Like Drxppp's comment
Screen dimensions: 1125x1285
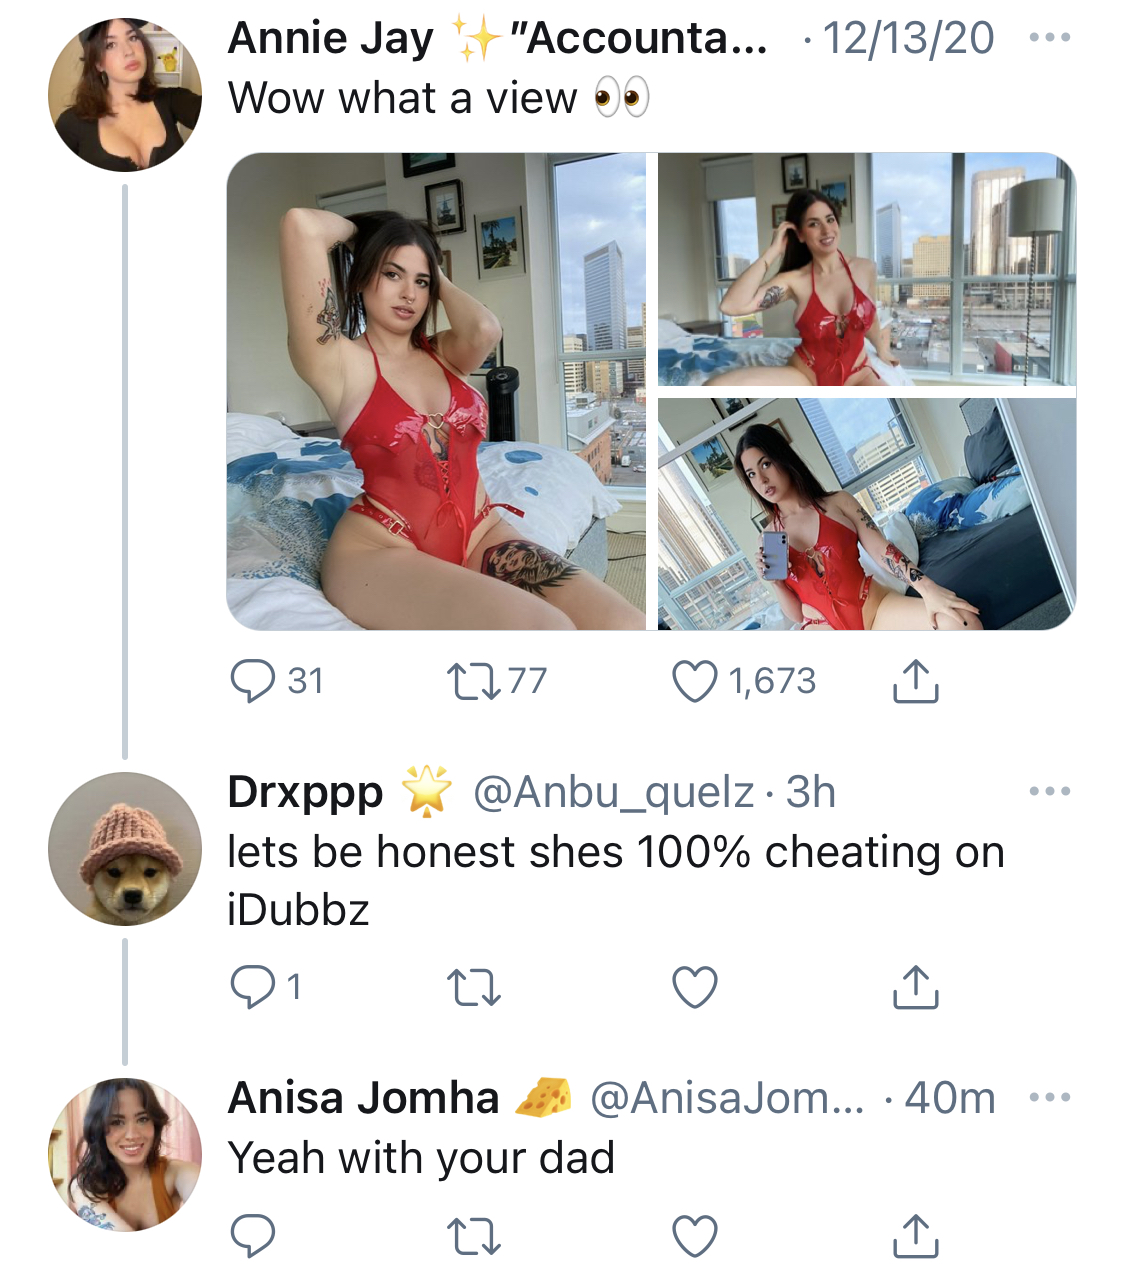tap(695, 988)
